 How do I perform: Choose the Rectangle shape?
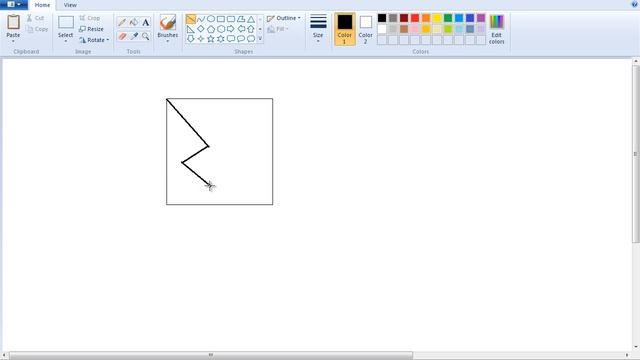[221, 19]
